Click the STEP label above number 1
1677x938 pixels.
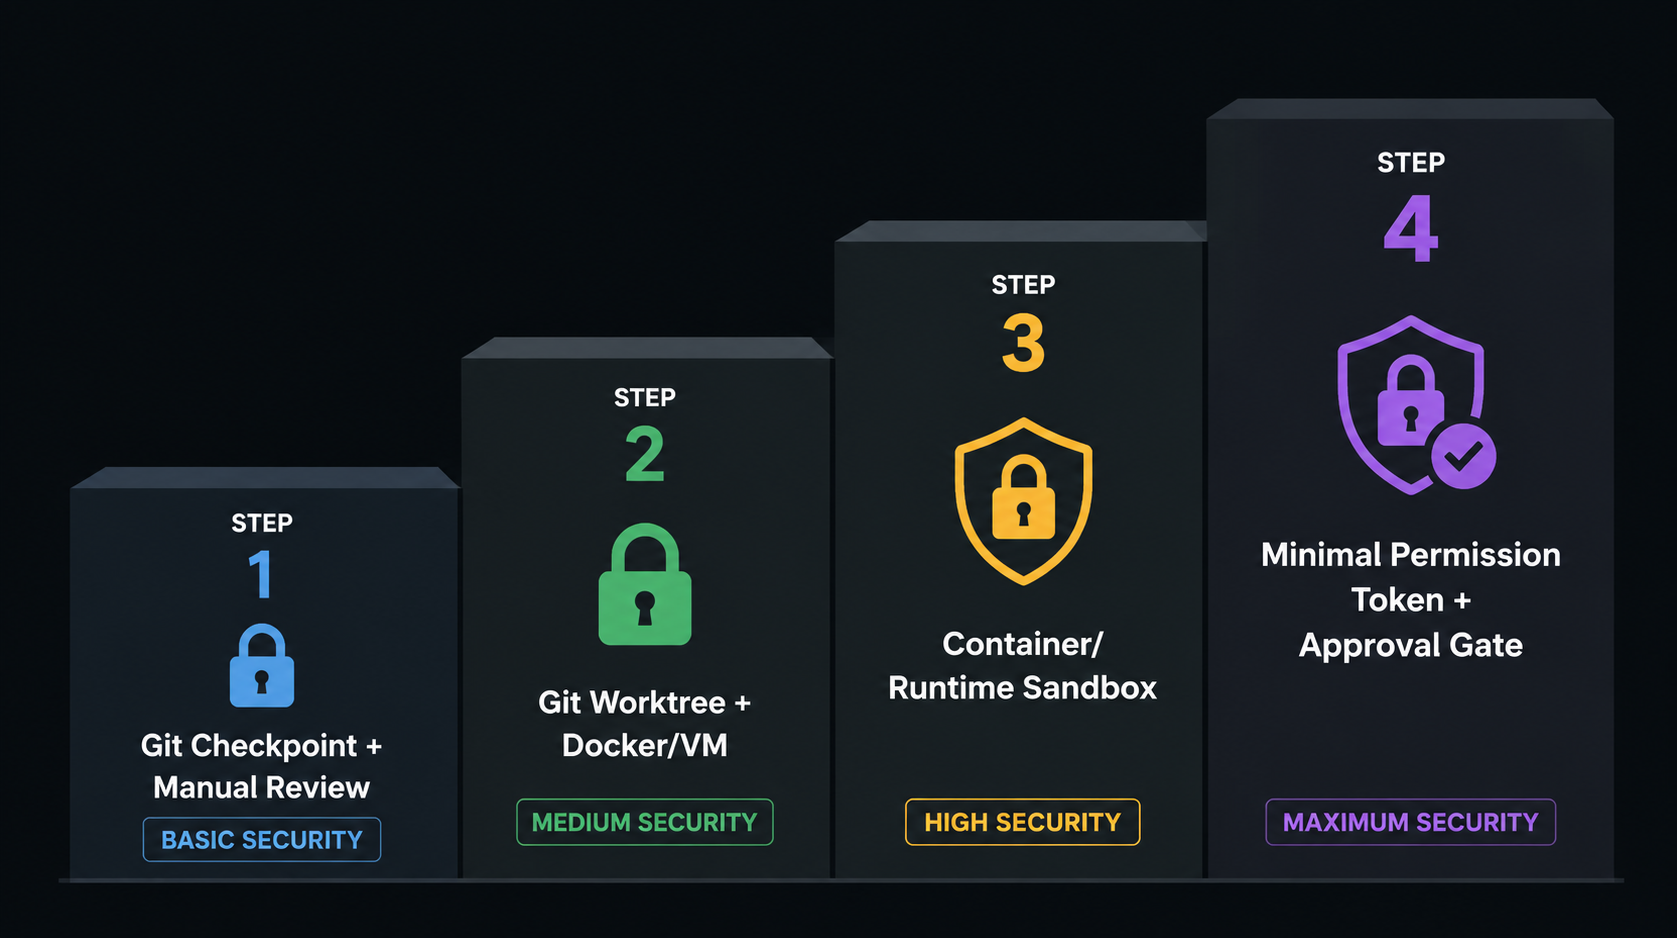tap(262, 523)
